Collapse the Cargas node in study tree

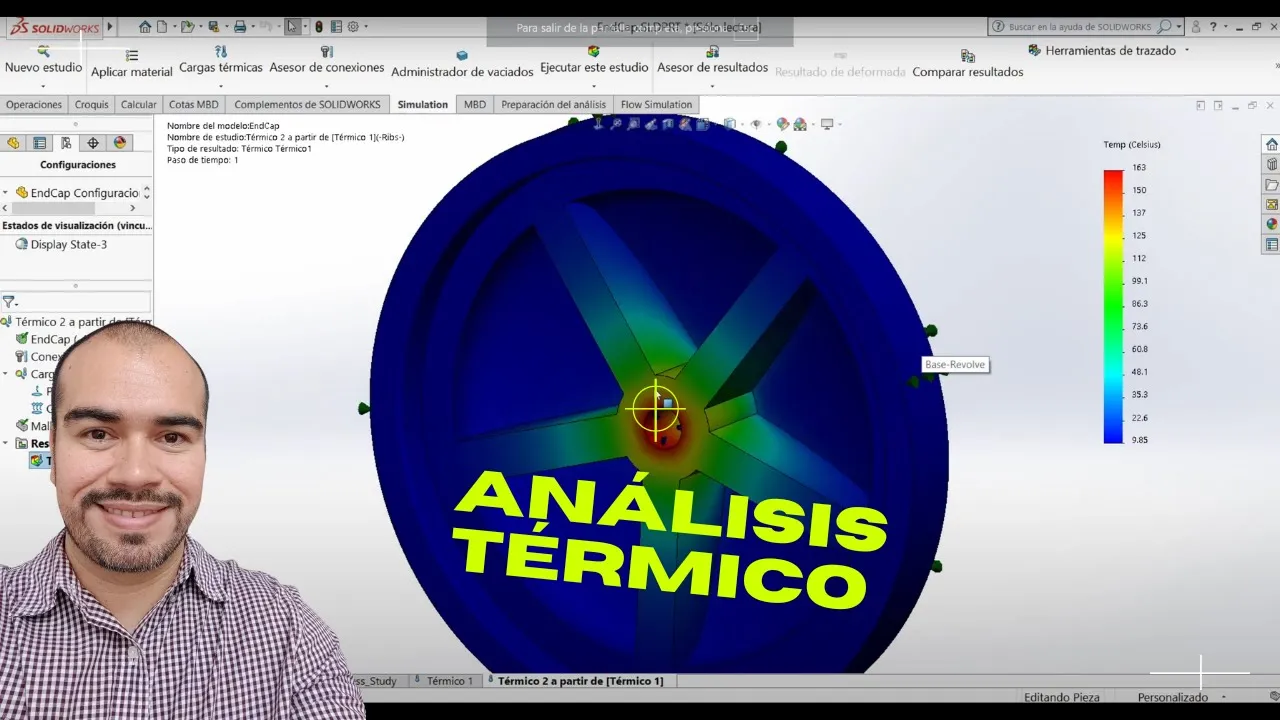(x=6, y=374)
